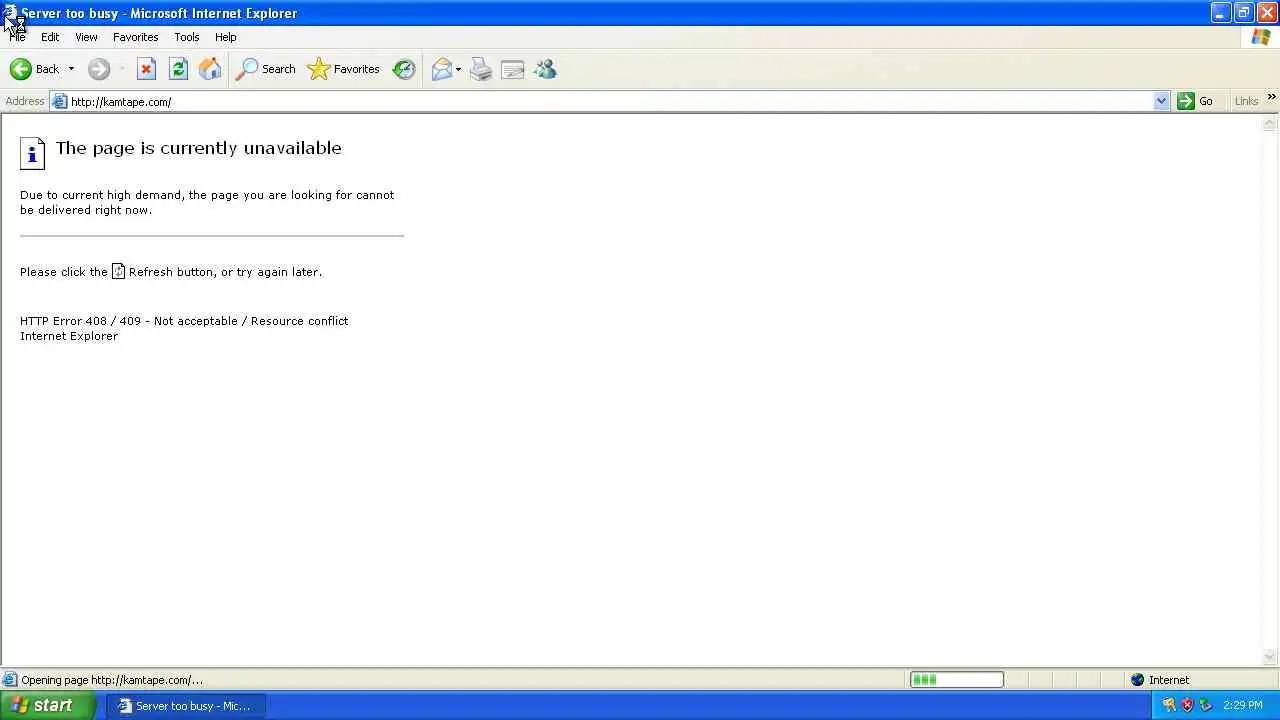Viewport: 1280px width, 720px height.
Task: Open the File menu
Action: [17, 37]
